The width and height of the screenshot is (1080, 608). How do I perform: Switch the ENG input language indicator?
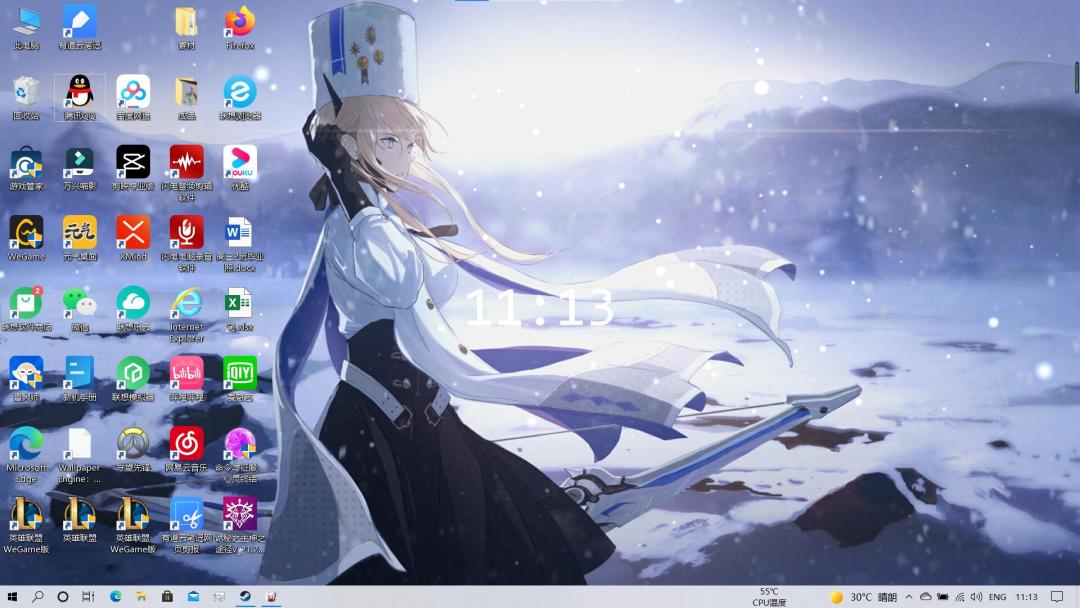(x=997, y=597)
